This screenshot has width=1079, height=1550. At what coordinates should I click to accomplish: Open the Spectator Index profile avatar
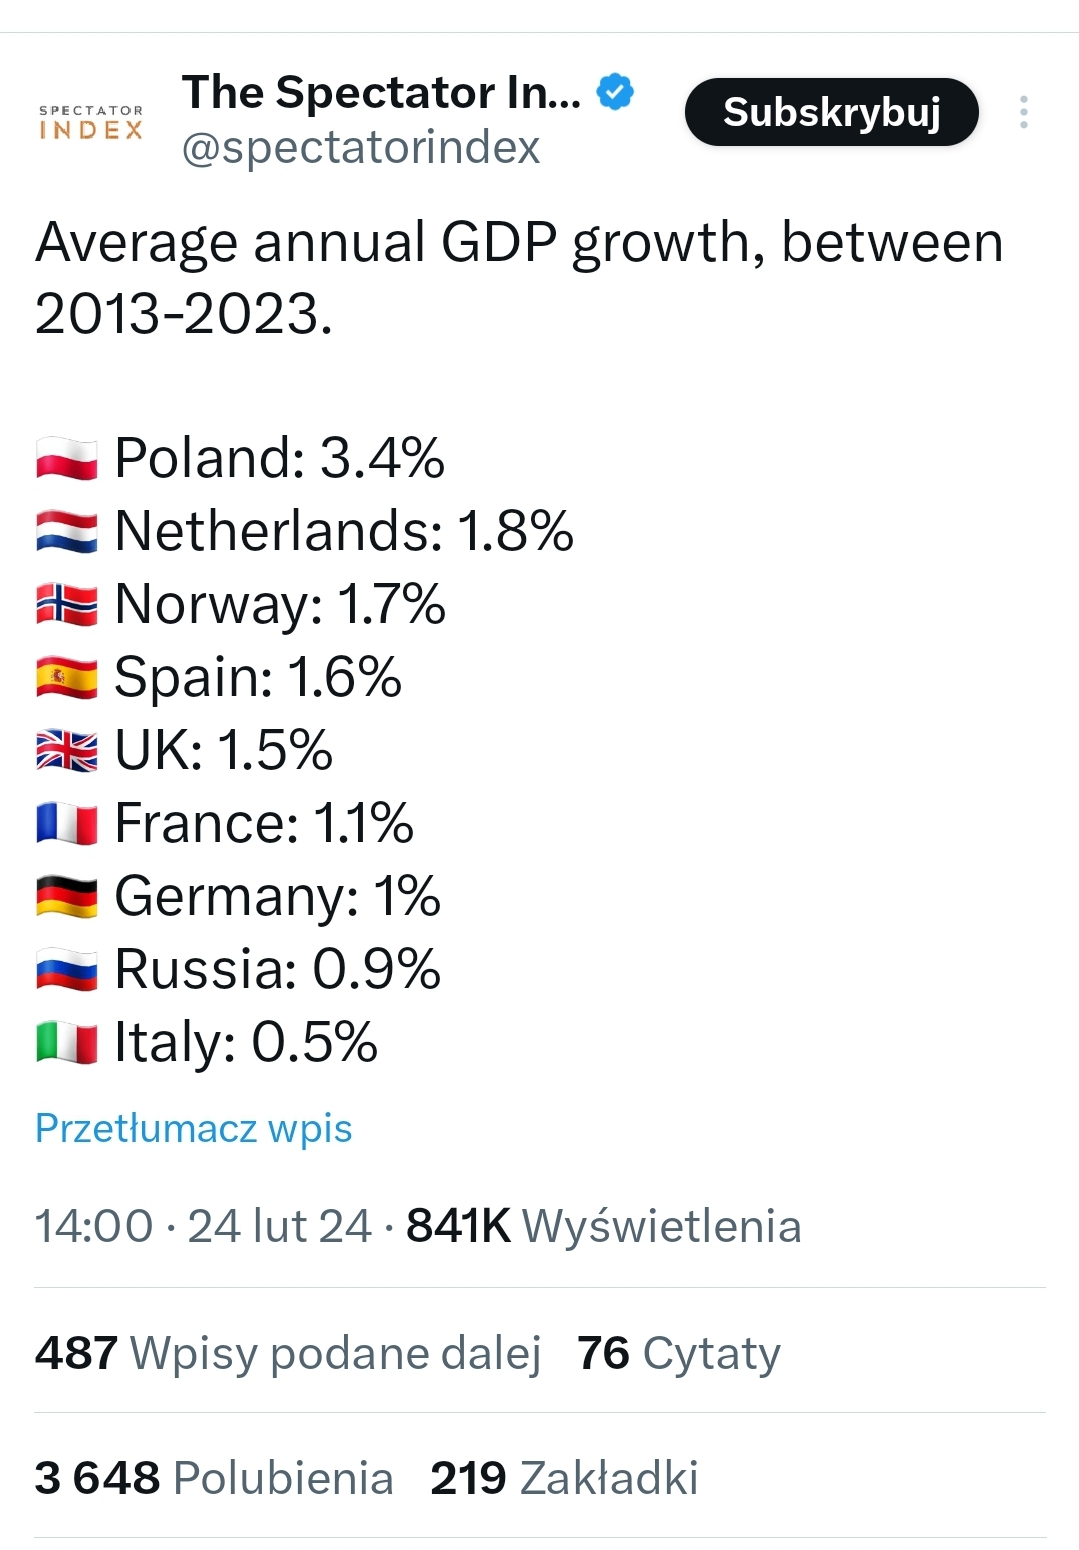(91, 120)
